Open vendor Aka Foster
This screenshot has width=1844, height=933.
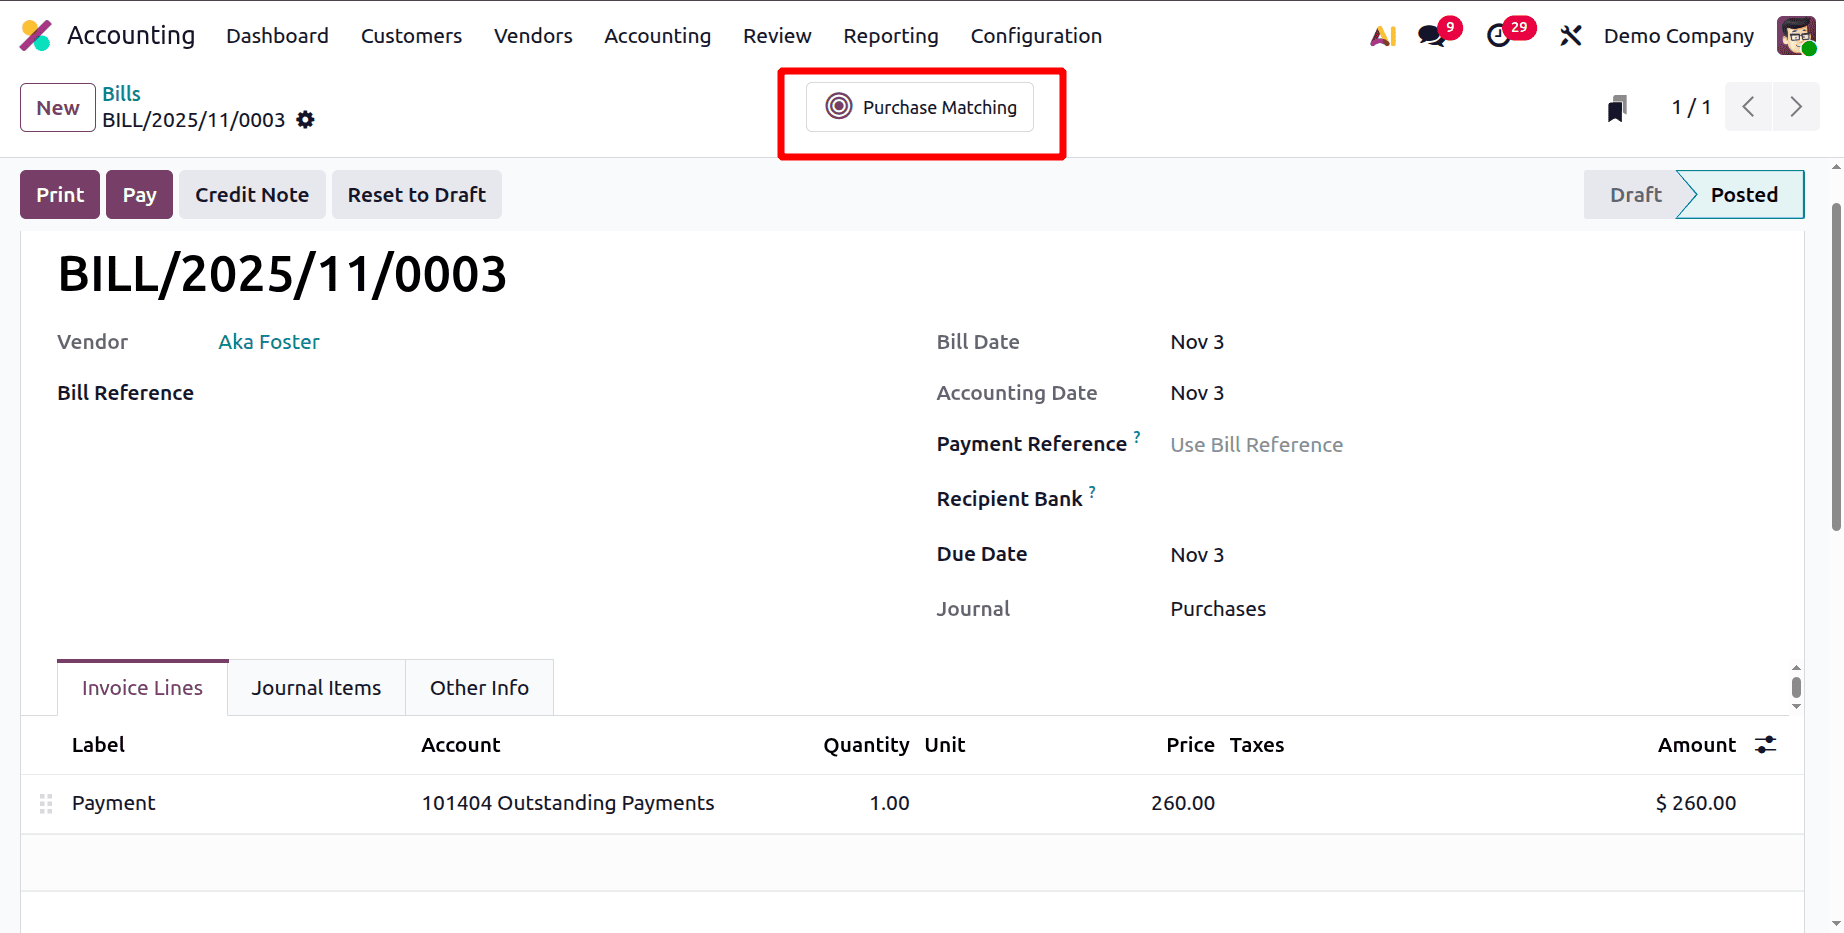pos(268,341)
